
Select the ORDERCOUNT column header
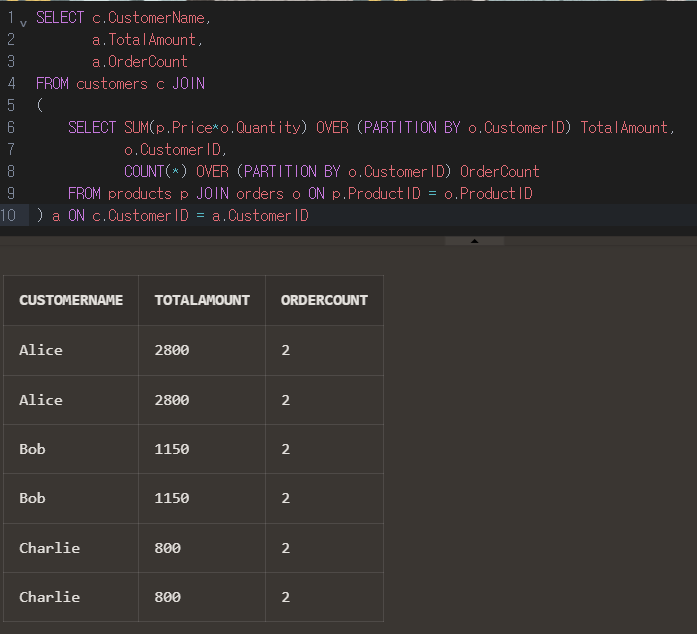(x=324, y=300)
